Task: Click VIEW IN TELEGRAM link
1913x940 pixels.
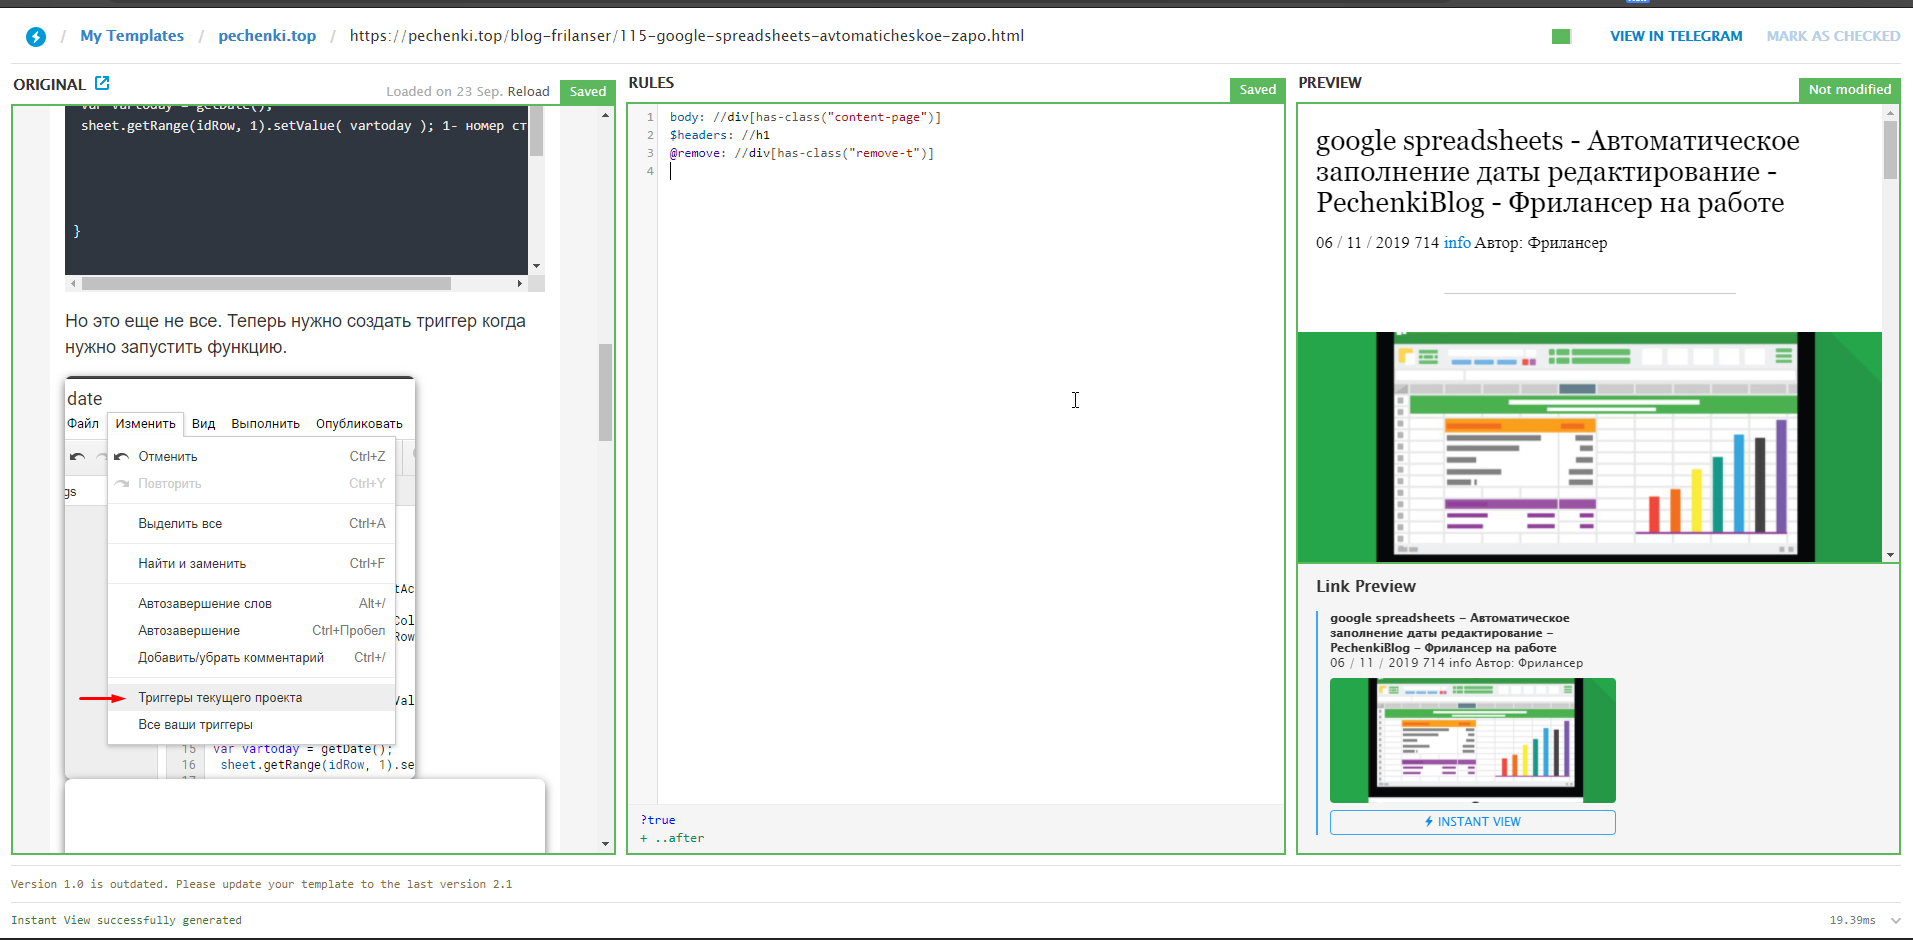Action: [1676, 36]
